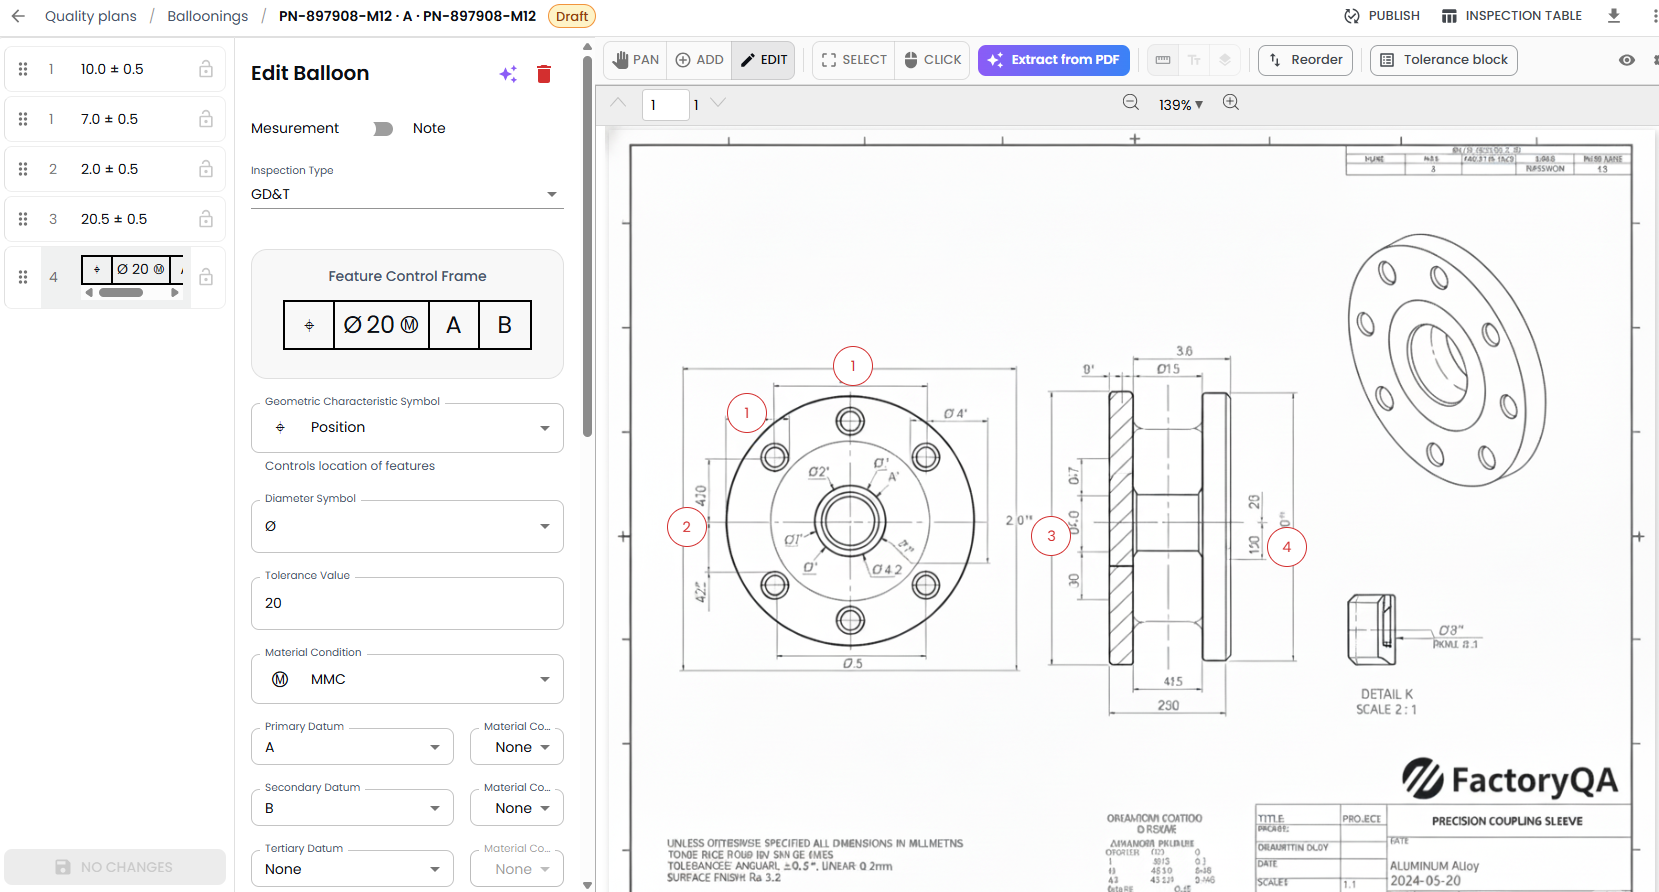The height and width of the screenshot is (892, 1659).
Task: Click lock icon on 10.0 ± 0.5 row
Action: coord(205,69)
